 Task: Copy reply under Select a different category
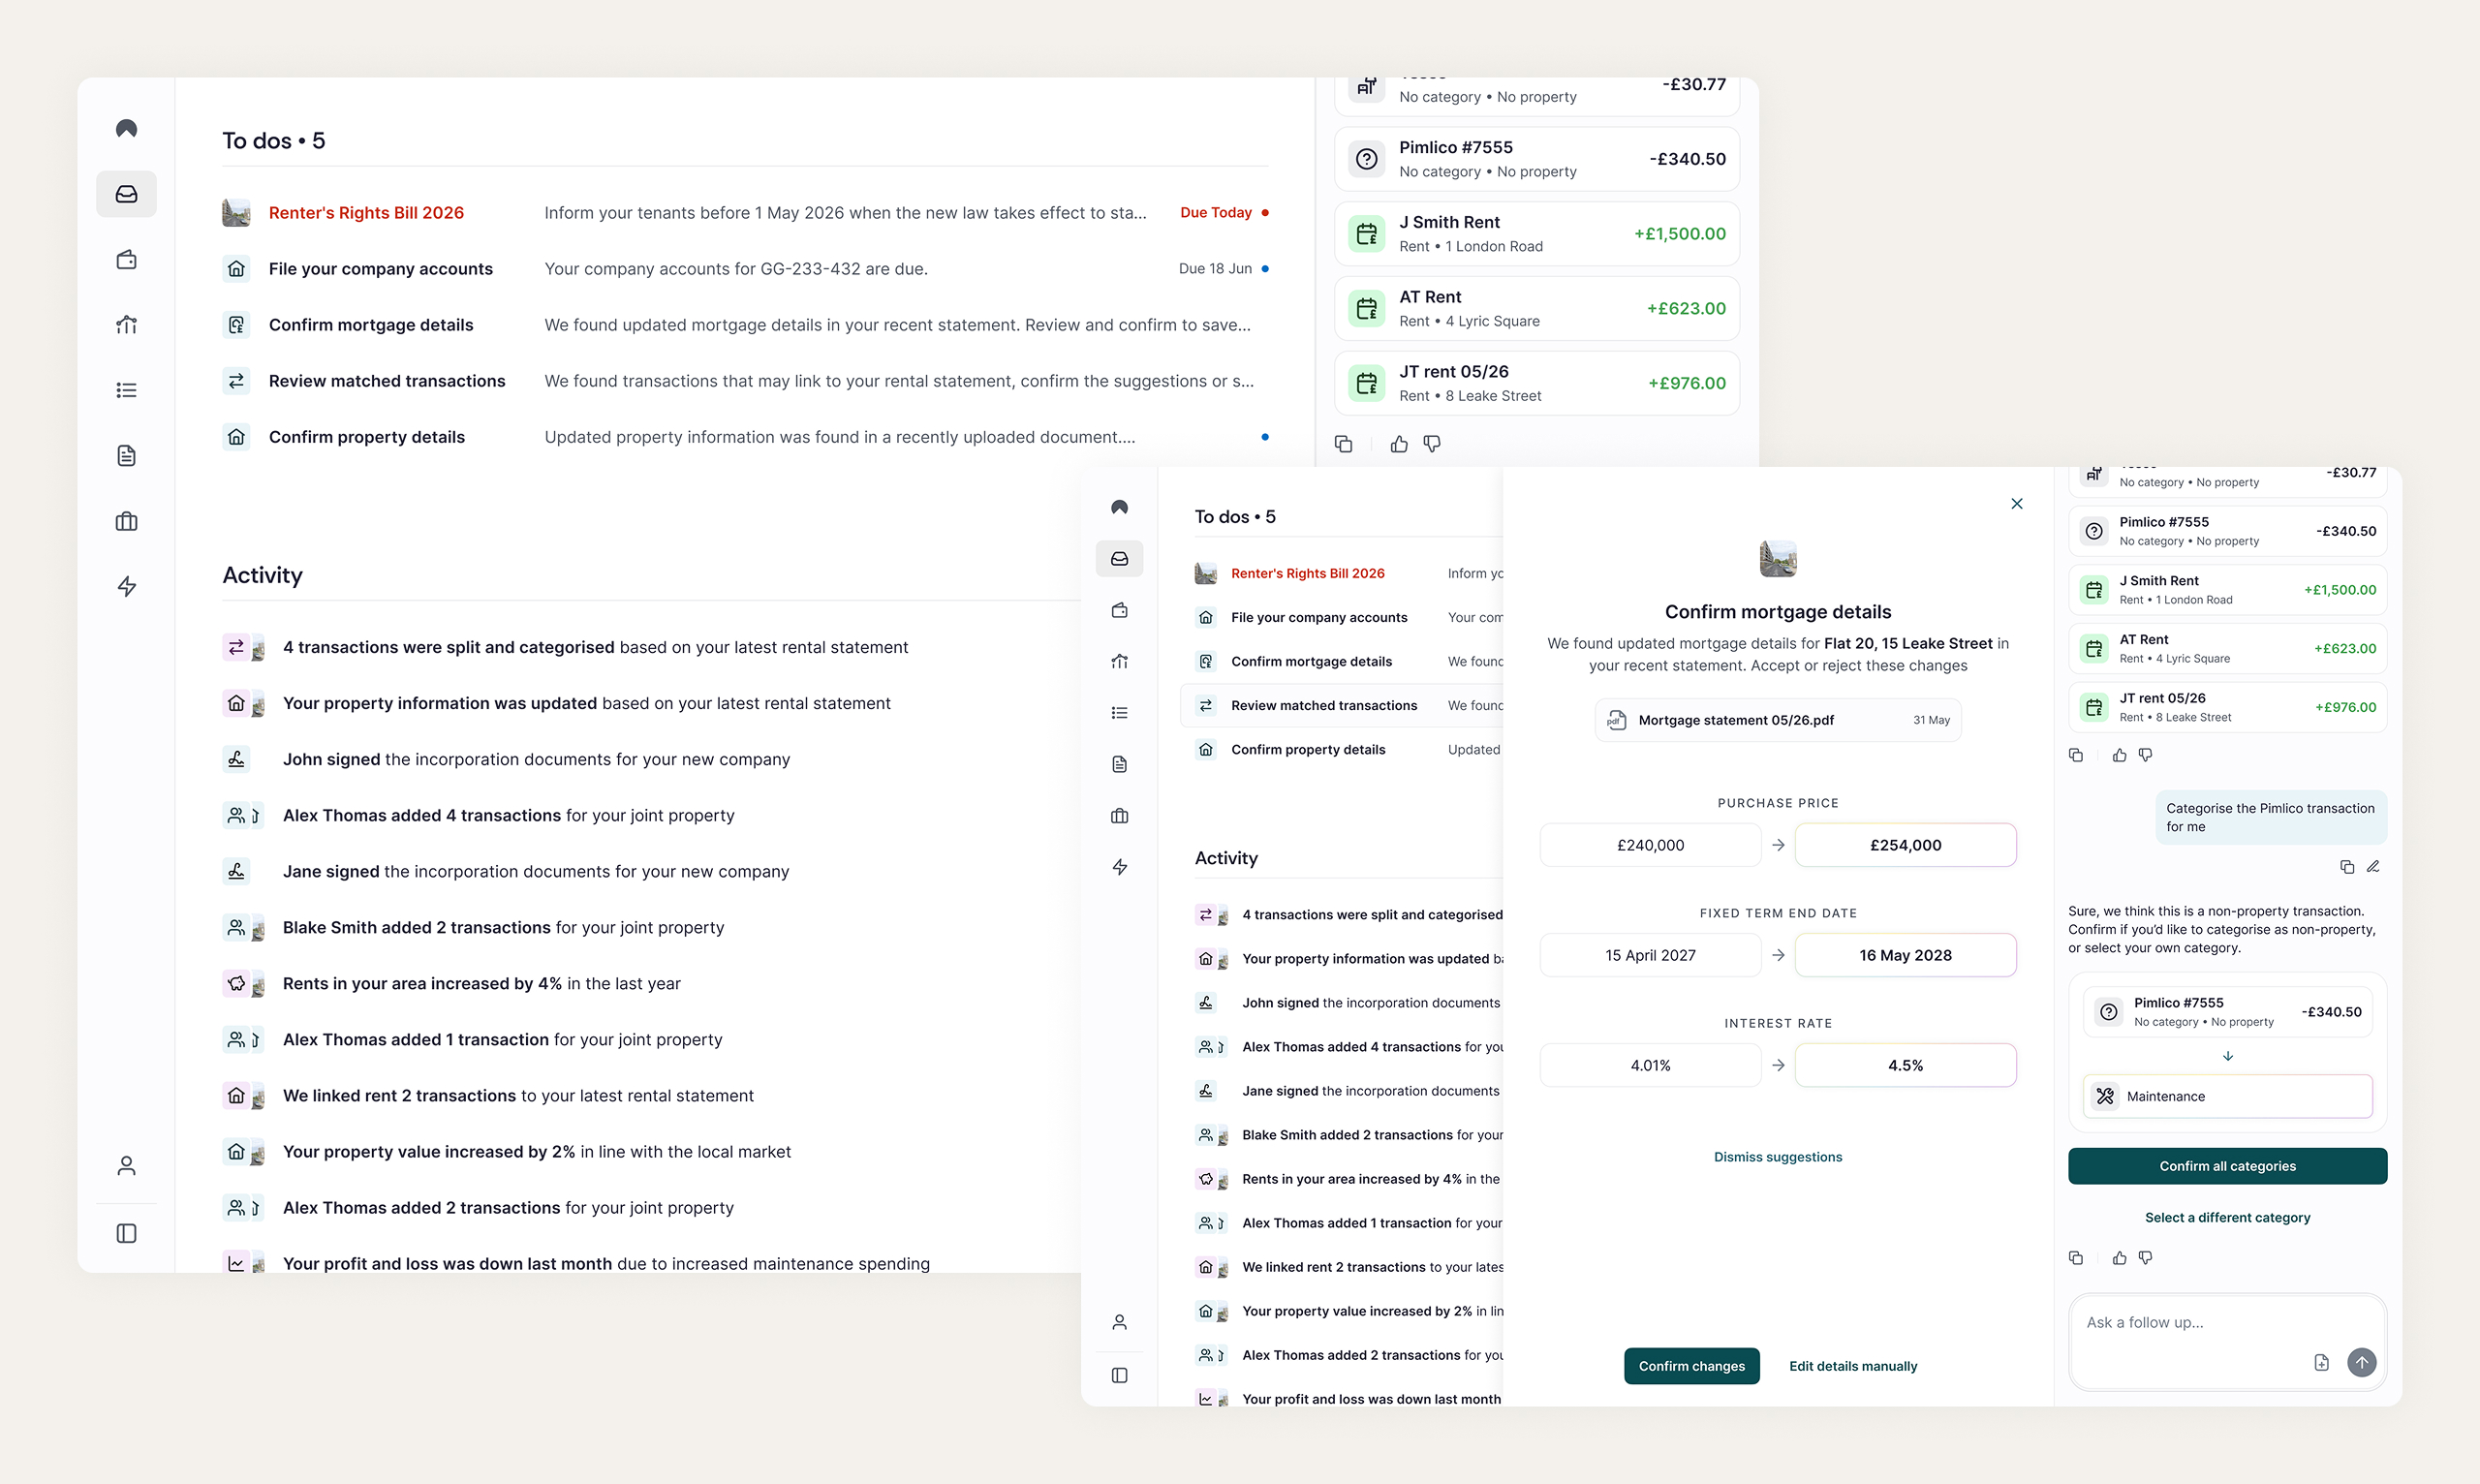(x=2076, y=1258)
